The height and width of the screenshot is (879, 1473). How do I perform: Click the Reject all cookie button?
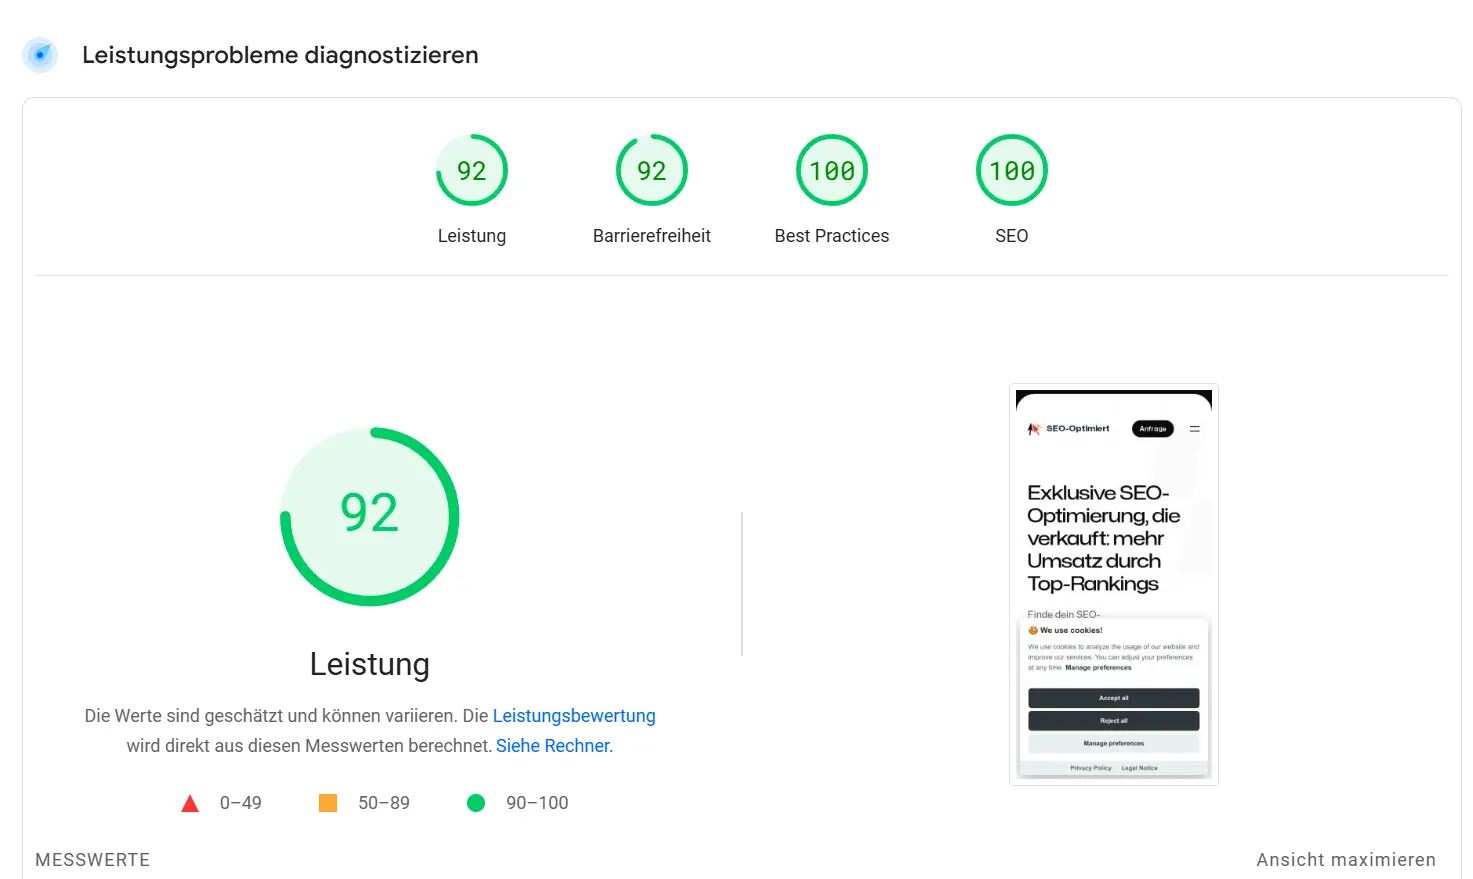[x=1113, y=720]
